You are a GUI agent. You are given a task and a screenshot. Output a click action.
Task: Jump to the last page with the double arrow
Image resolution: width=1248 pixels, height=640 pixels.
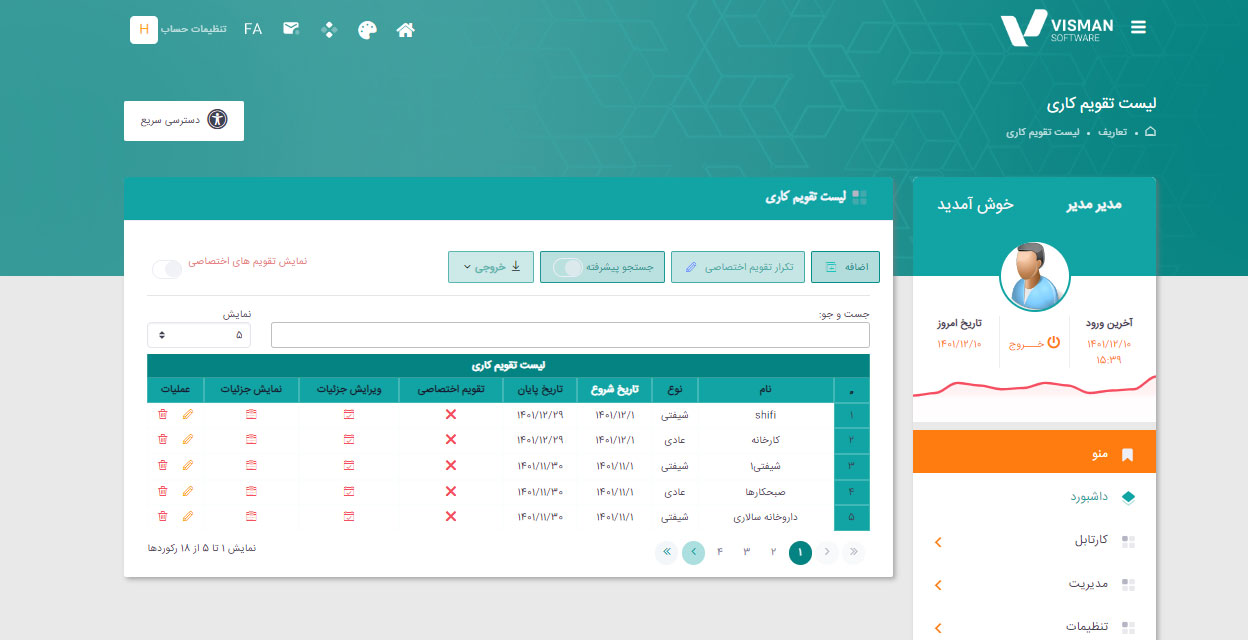point(666,552)
